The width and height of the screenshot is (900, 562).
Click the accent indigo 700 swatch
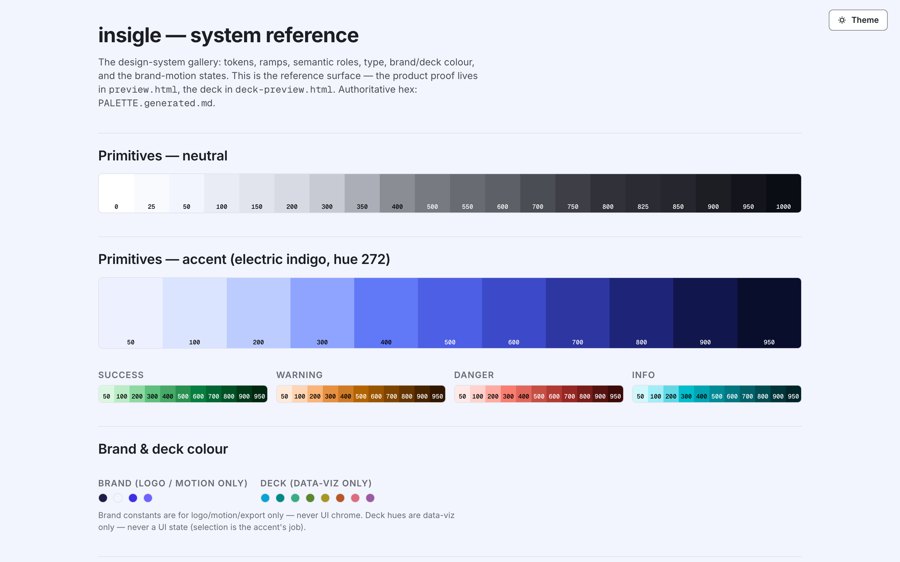pos(577,313)
